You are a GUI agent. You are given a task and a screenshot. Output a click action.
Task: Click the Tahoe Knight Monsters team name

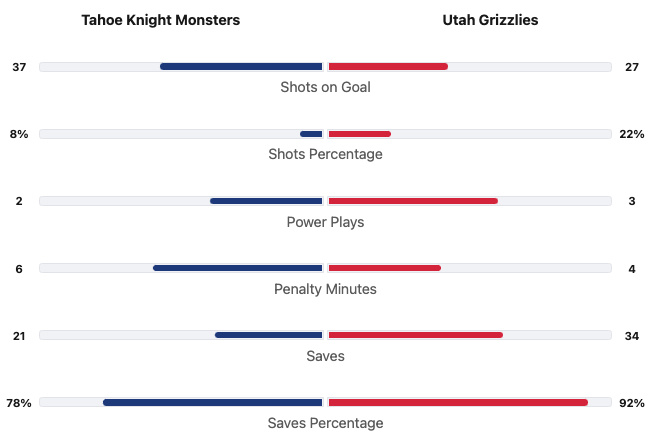[160, 20]
